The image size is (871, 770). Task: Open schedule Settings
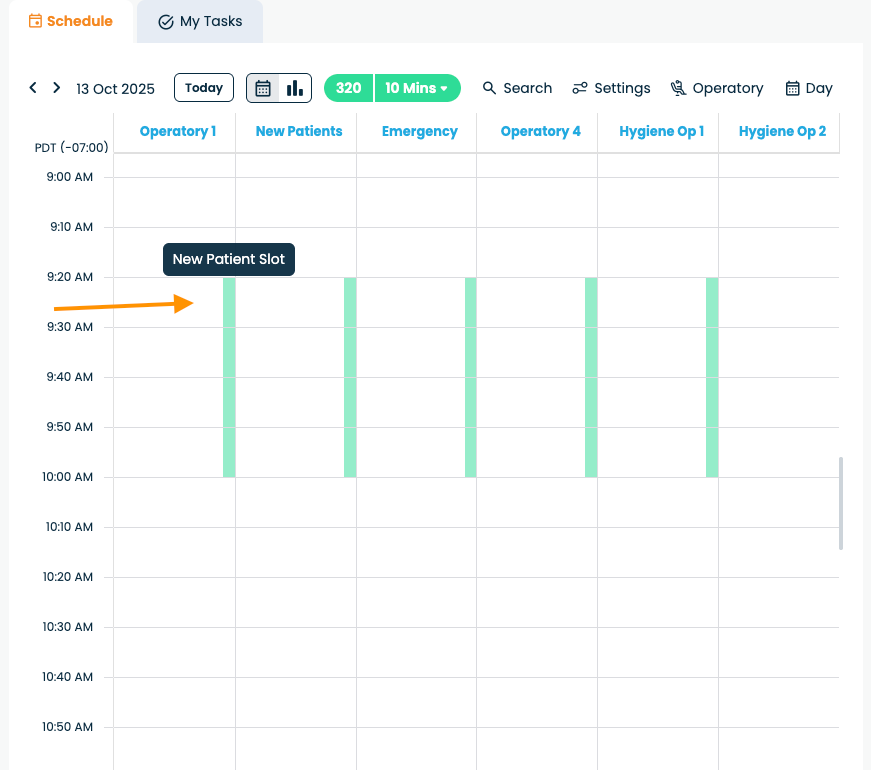611,88
